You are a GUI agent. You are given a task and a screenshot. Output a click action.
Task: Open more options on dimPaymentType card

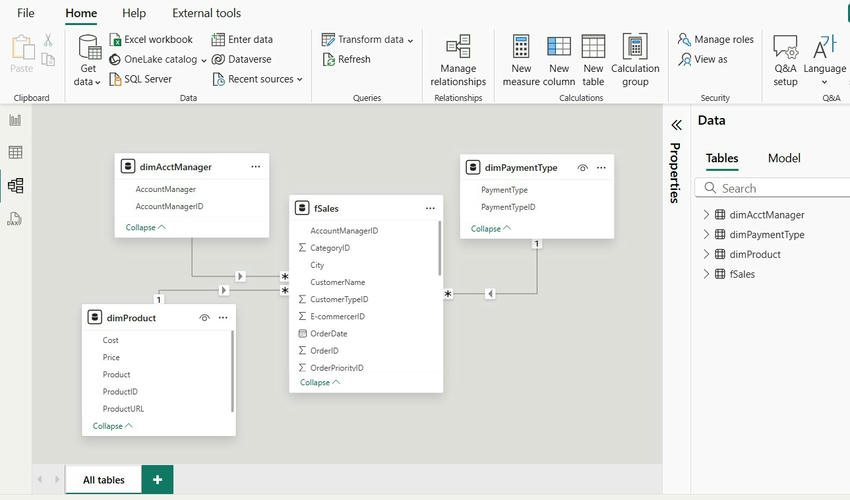click(601, 168)
